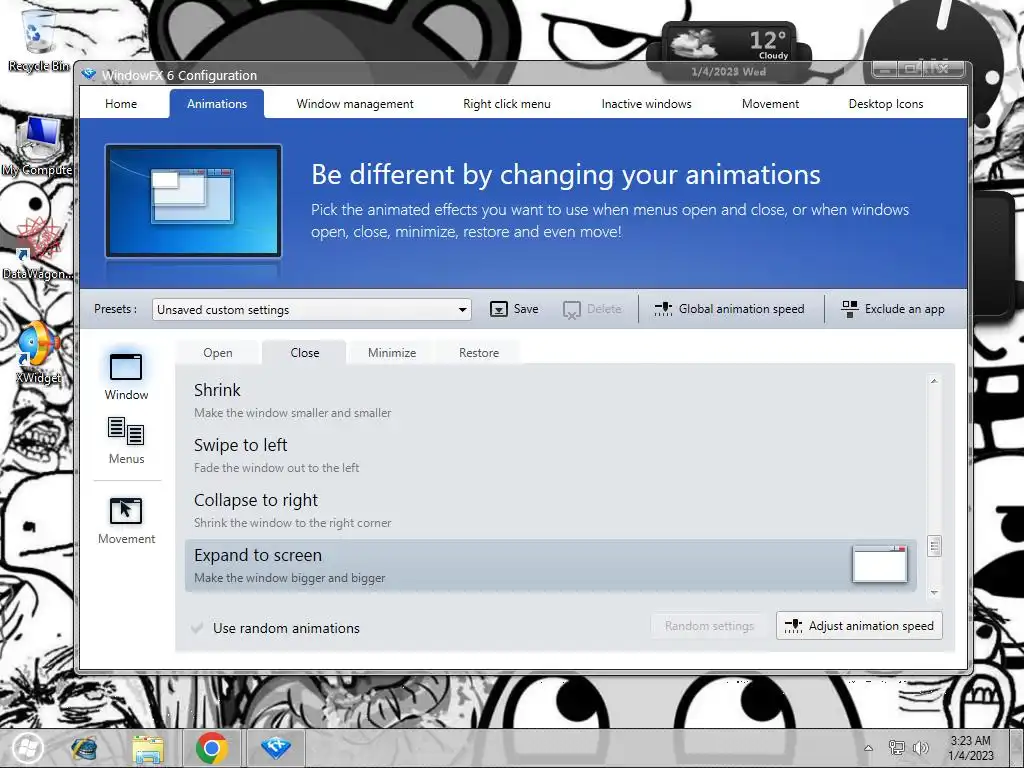Click the weather widget showing 12°

coord(729,51)
